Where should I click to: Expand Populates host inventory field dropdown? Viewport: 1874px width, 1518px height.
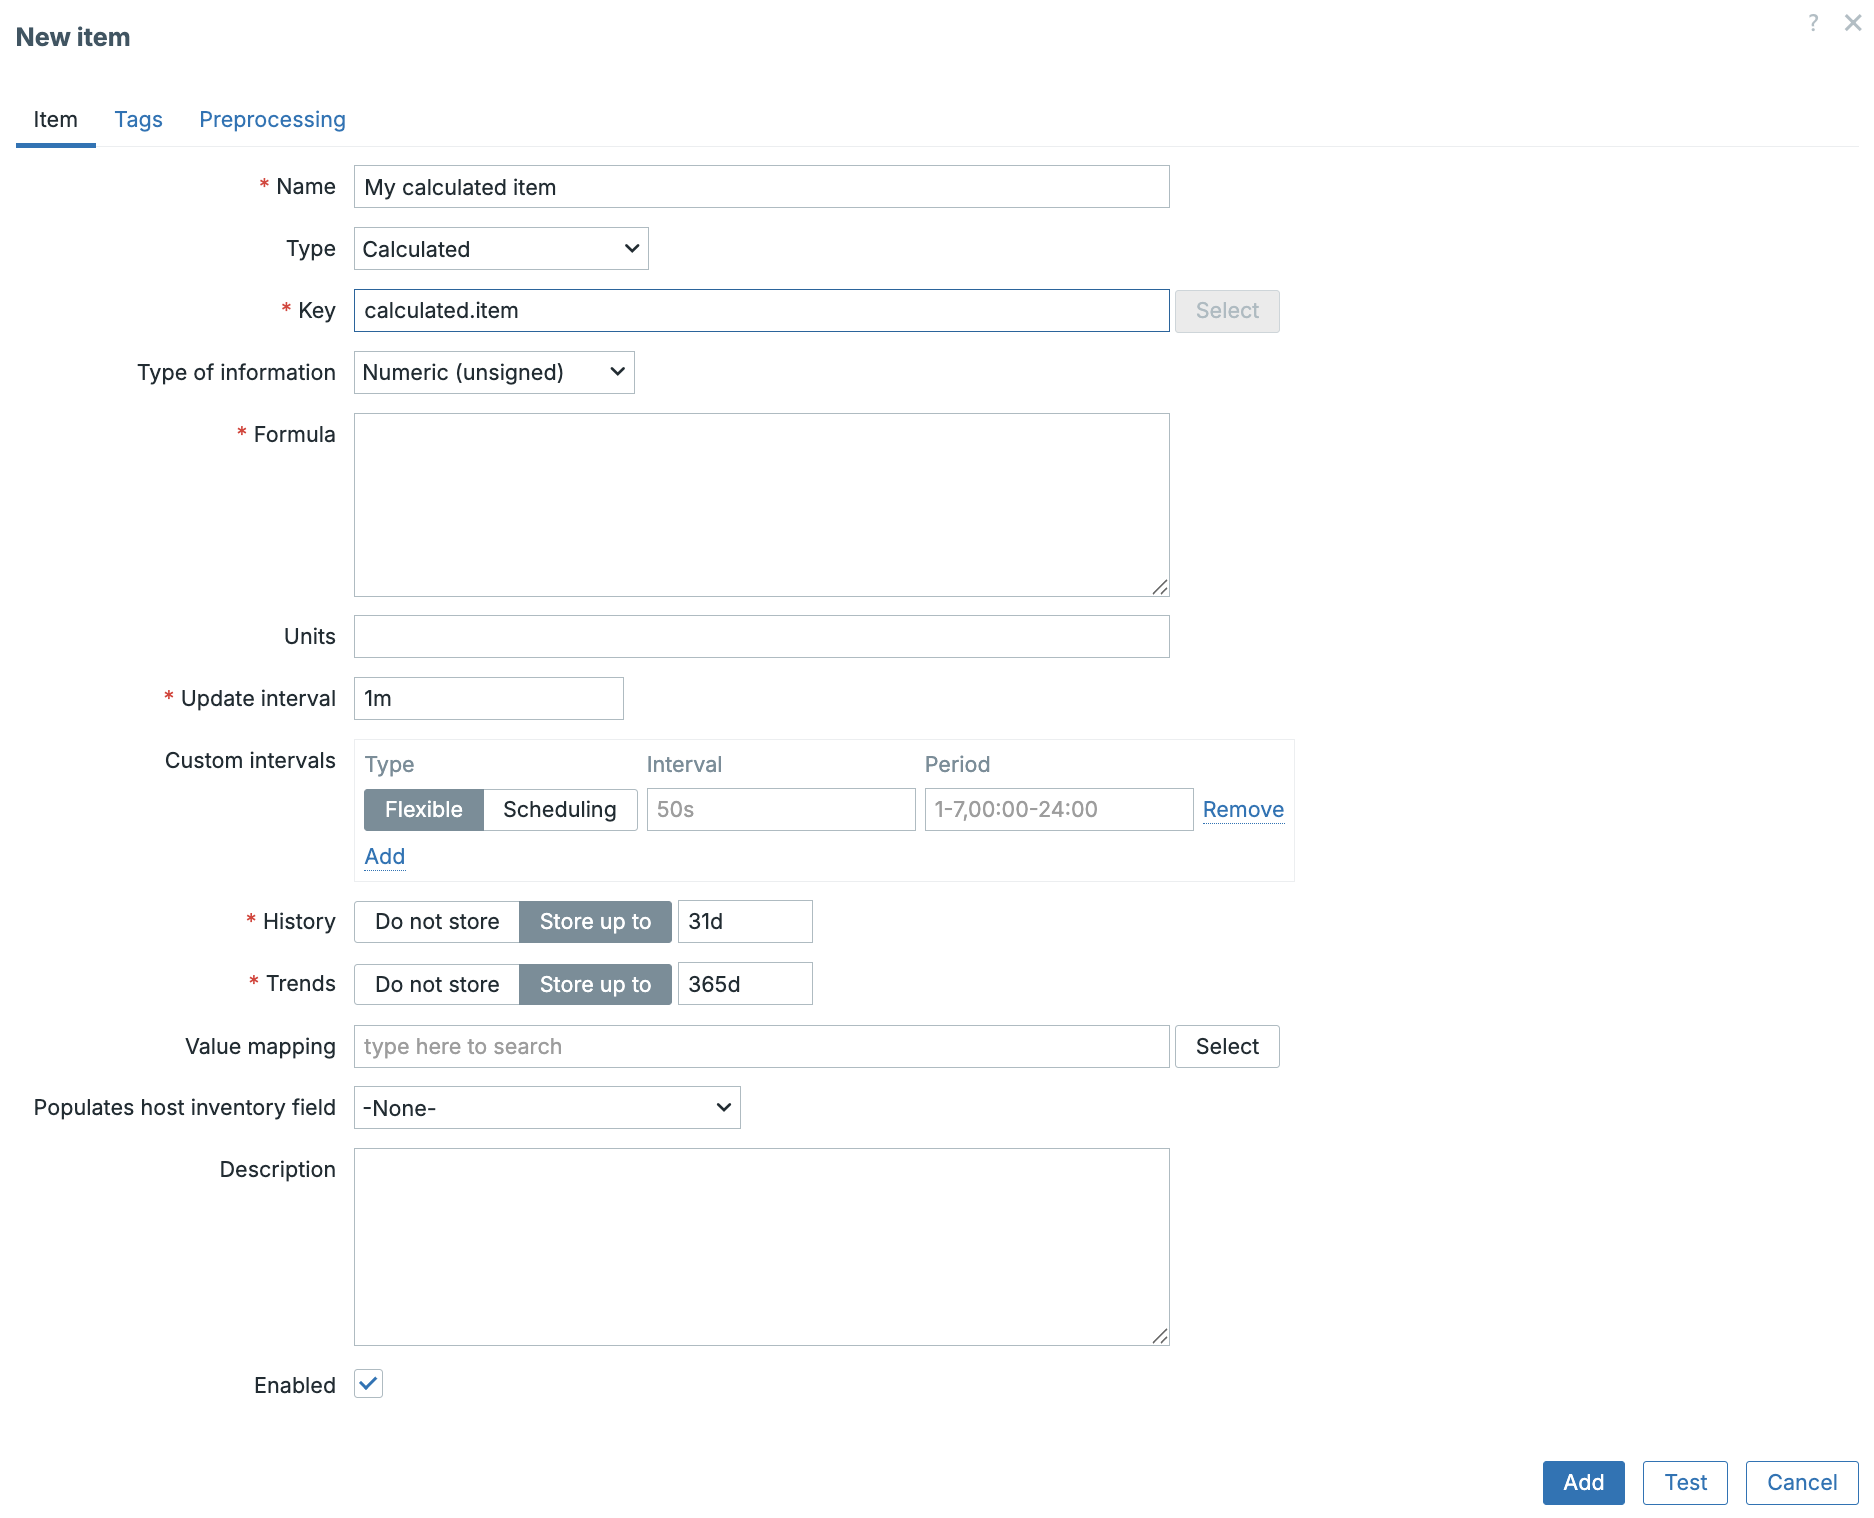[547, 1108]
